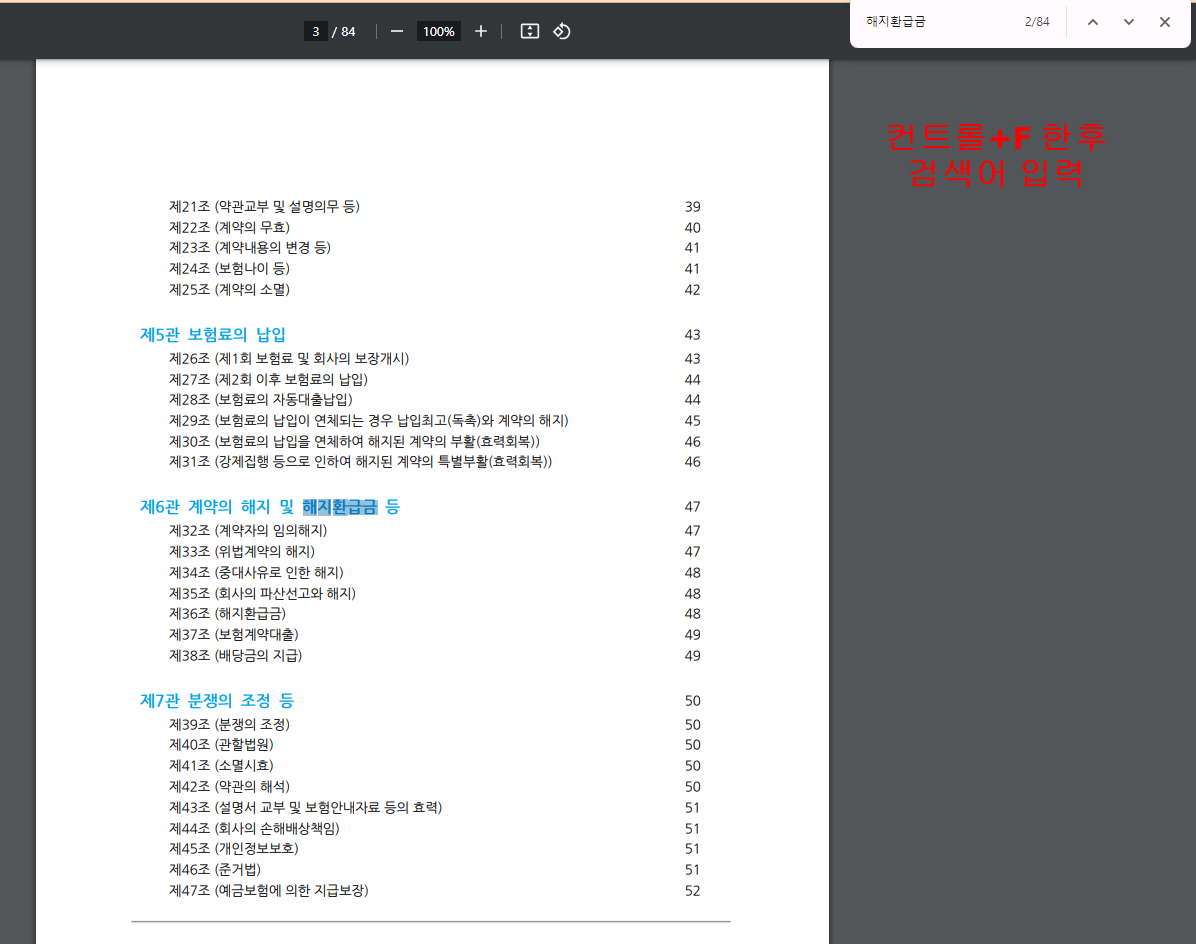Screen dimensions: 1196x944
Task: Click the zoom out minus icon
Action: coord(397,31)
